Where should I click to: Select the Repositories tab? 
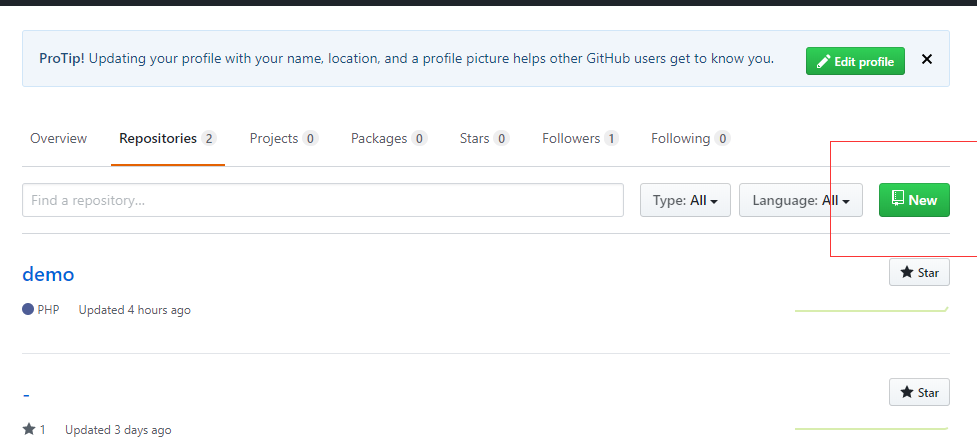[168, 138]
